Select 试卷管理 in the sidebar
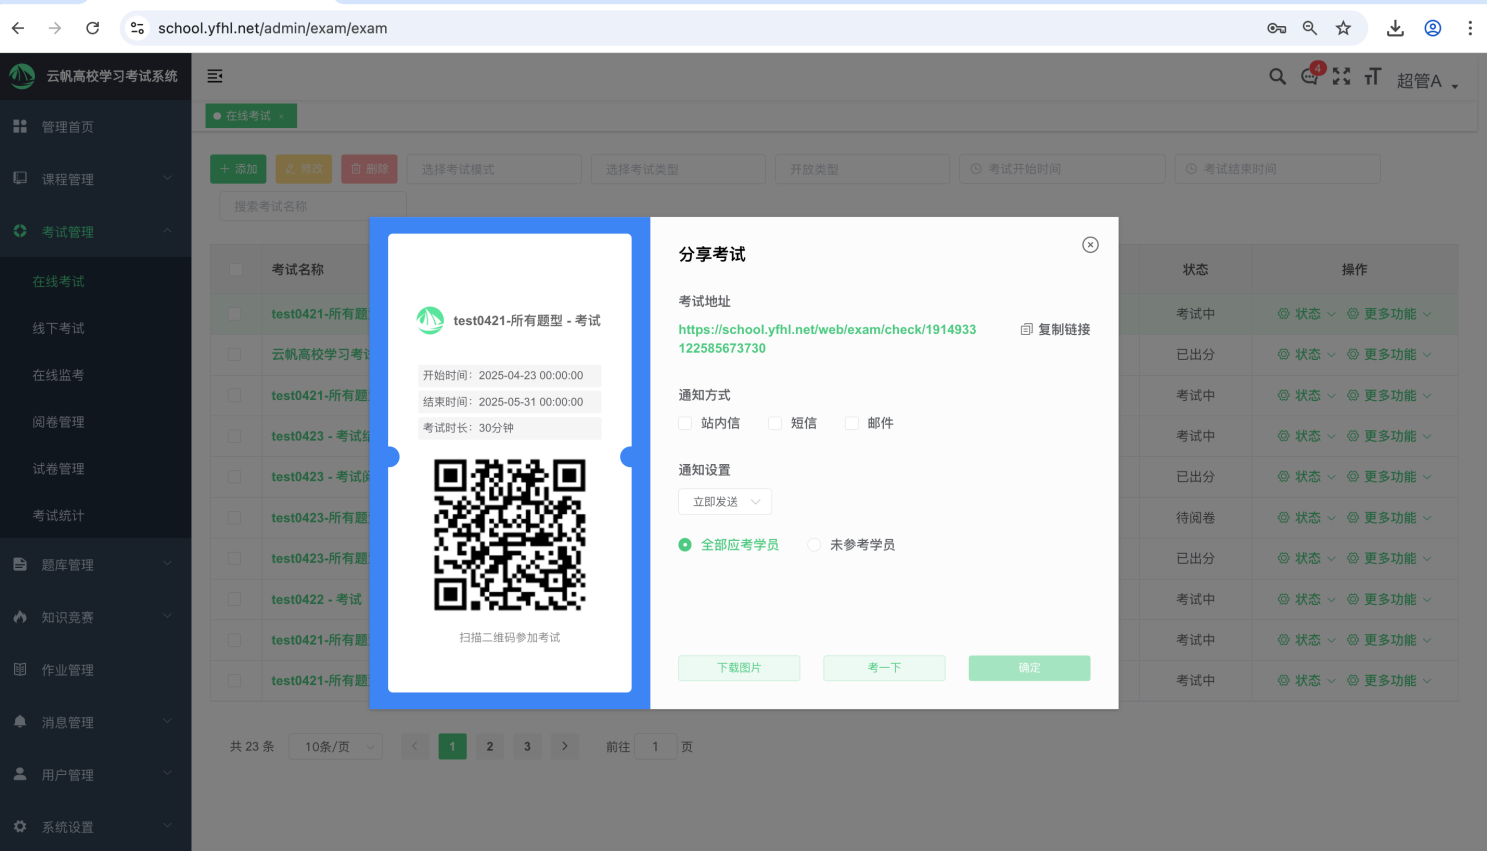The width and height of the screenshot is (1487, 851). 95,469
